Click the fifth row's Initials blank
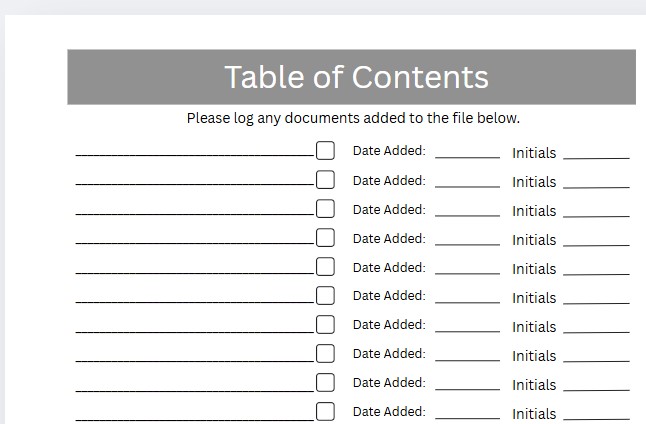 (x=596, y=274)
